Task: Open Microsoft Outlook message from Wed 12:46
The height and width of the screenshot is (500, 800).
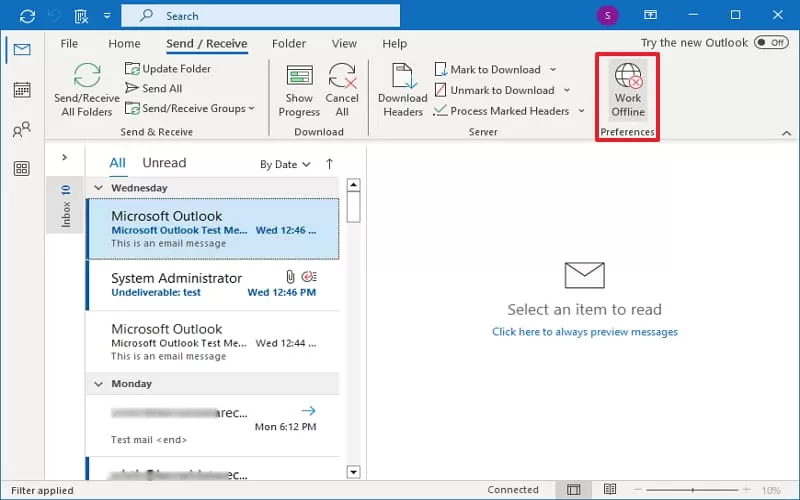Action: pos(213,229)
